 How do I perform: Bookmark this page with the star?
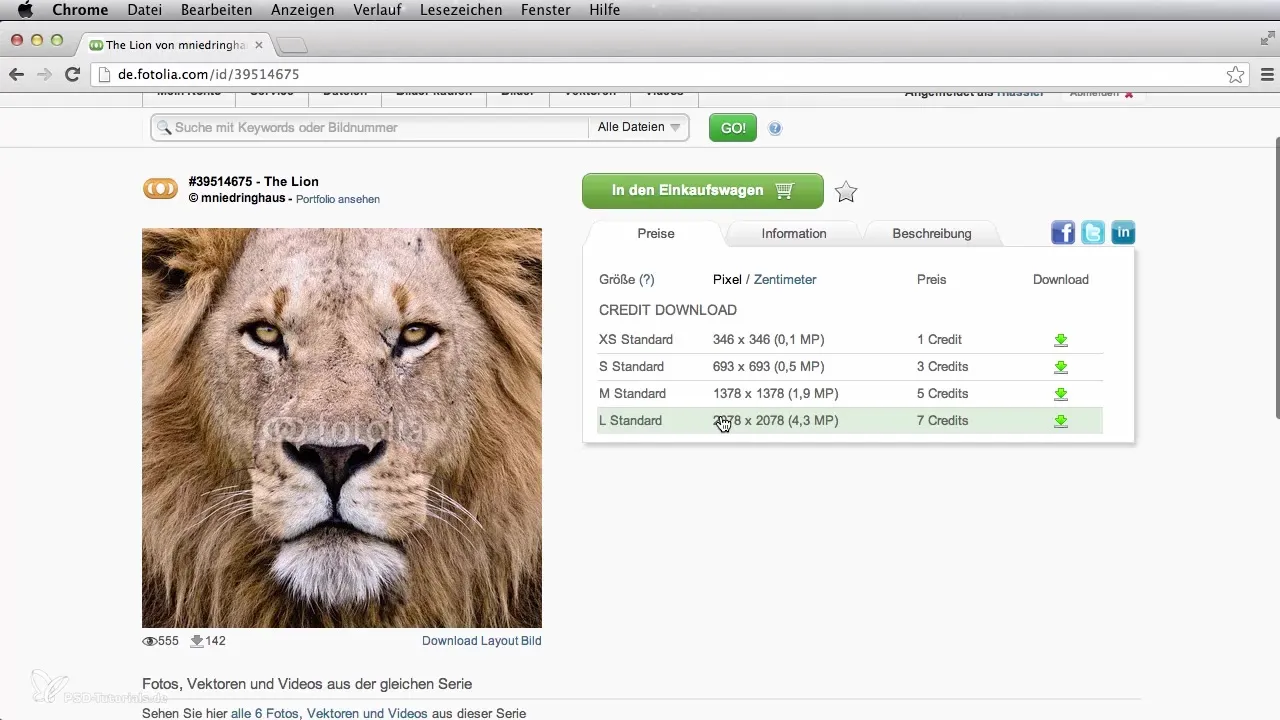pyautogui.click(x=1236, y=74)
